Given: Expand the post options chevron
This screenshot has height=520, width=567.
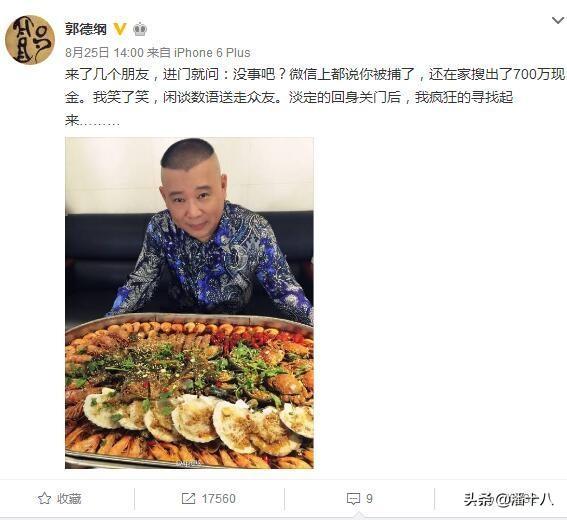Looking at the screenshot, I should tap(558, 20).
